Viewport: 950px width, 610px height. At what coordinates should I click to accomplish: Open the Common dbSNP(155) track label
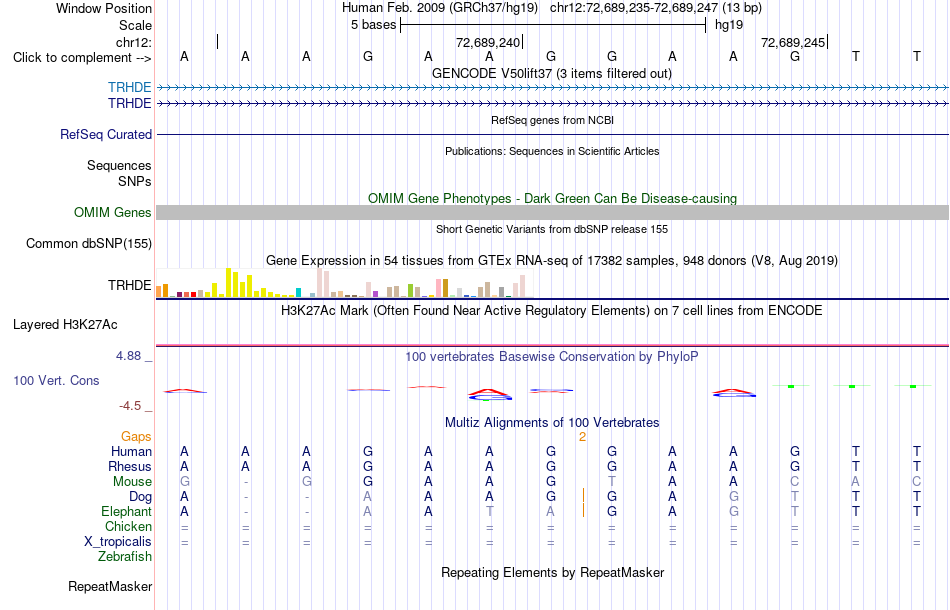click(89, 244)
